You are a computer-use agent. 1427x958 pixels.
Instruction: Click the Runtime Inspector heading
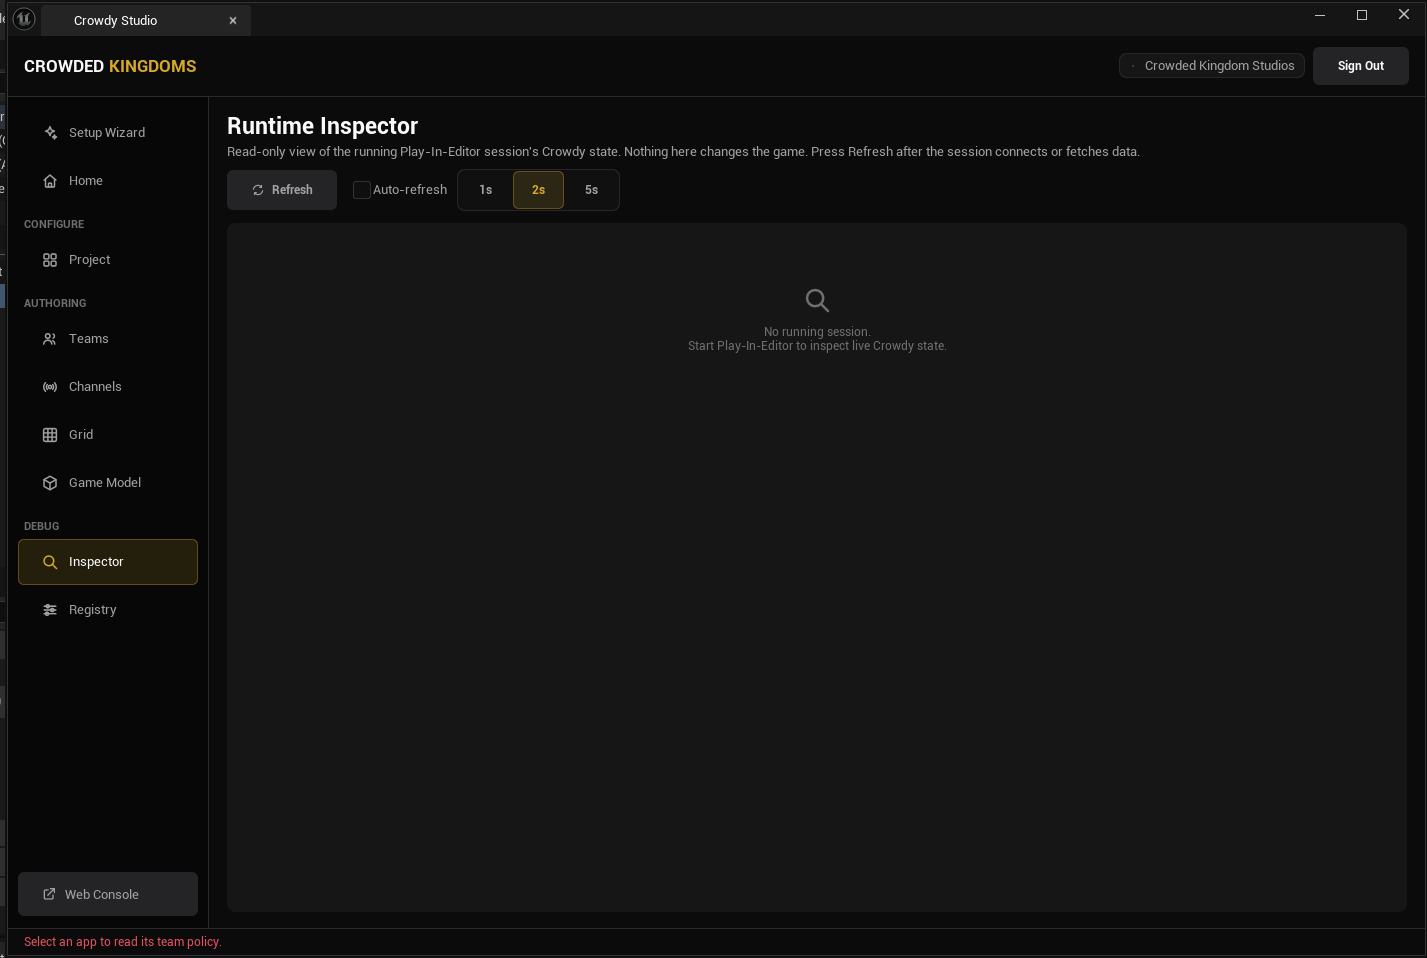pyautogui.click(x=322, y=126)
